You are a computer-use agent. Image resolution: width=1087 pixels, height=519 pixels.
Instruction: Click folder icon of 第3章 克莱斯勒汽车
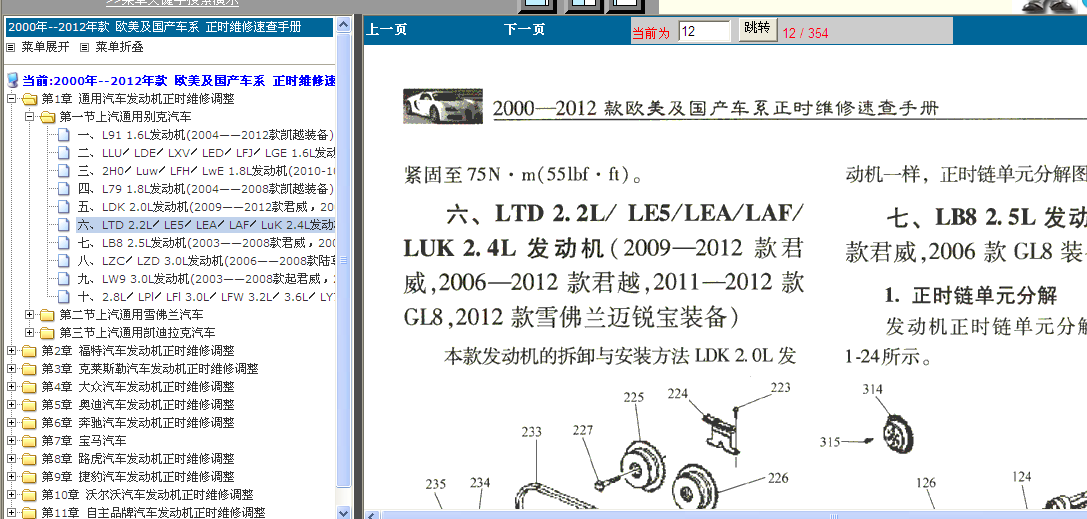coord(29,369)
